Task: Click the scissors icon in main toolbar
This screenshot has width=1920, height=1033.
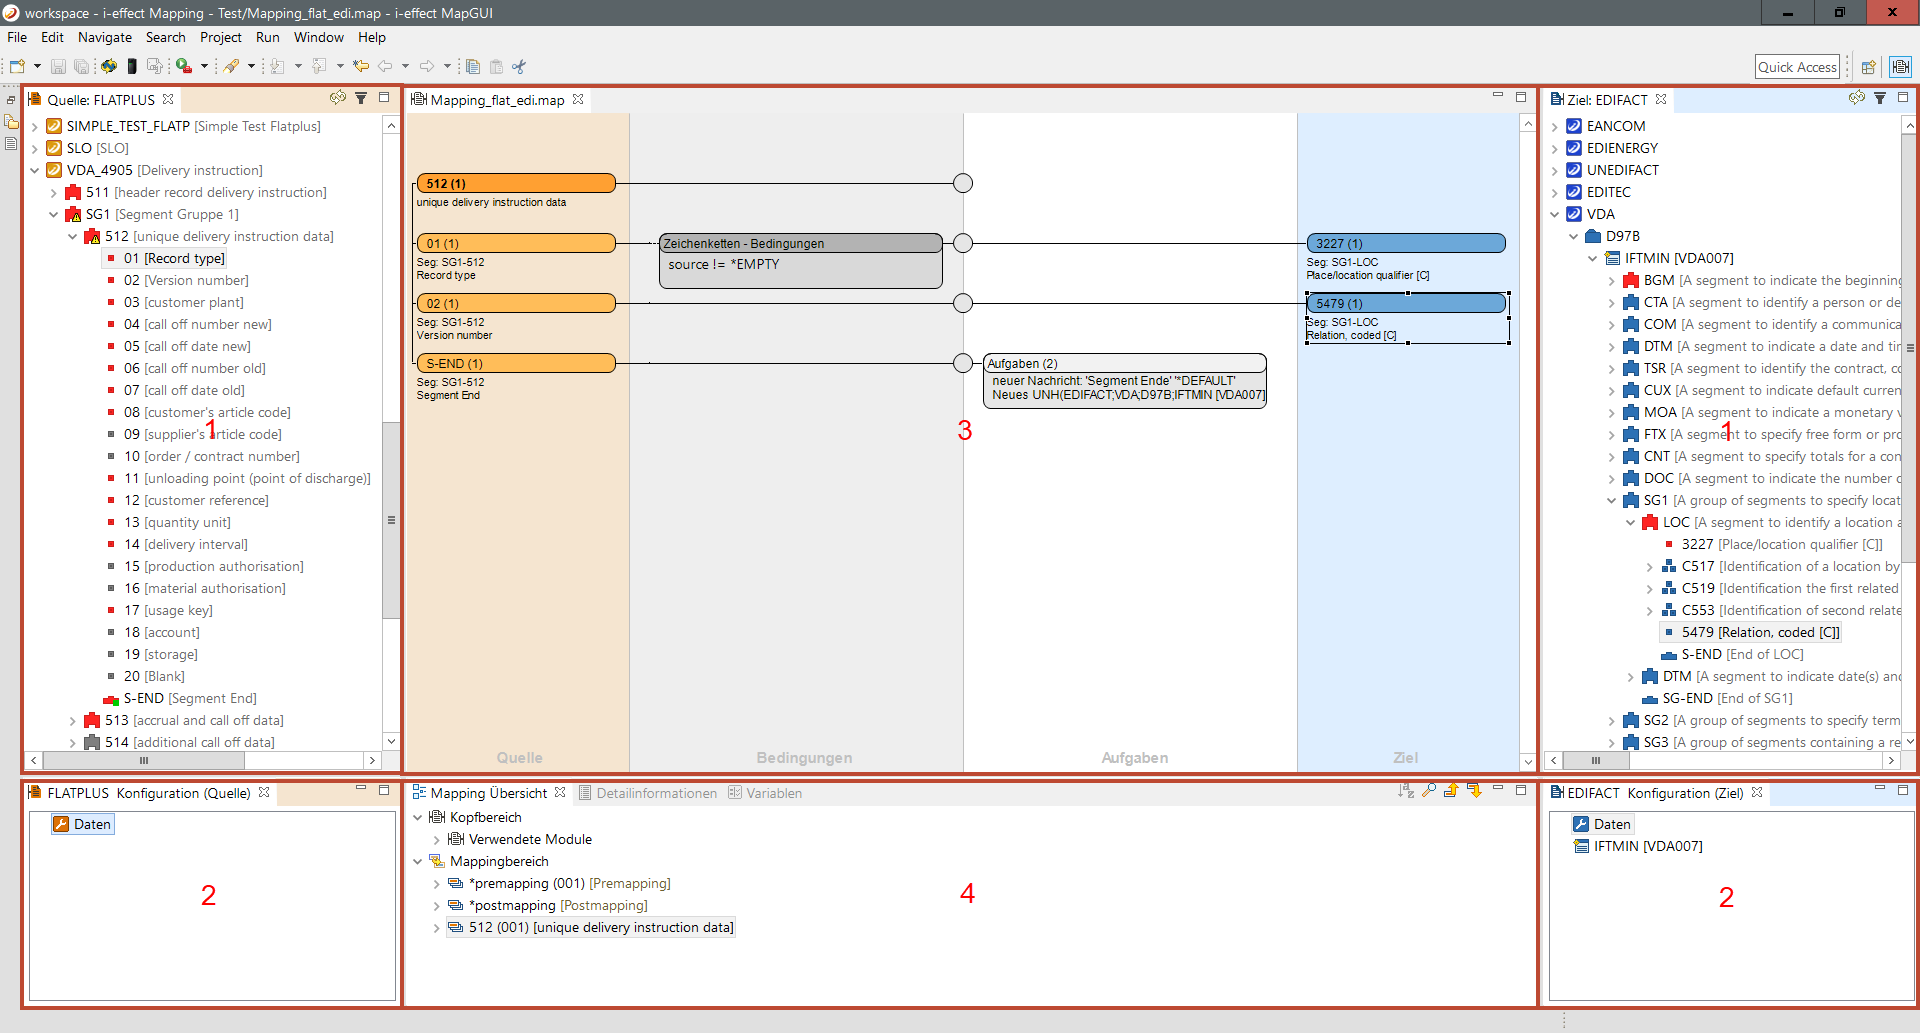Action: pyautogui.click(x=519, y=67)
